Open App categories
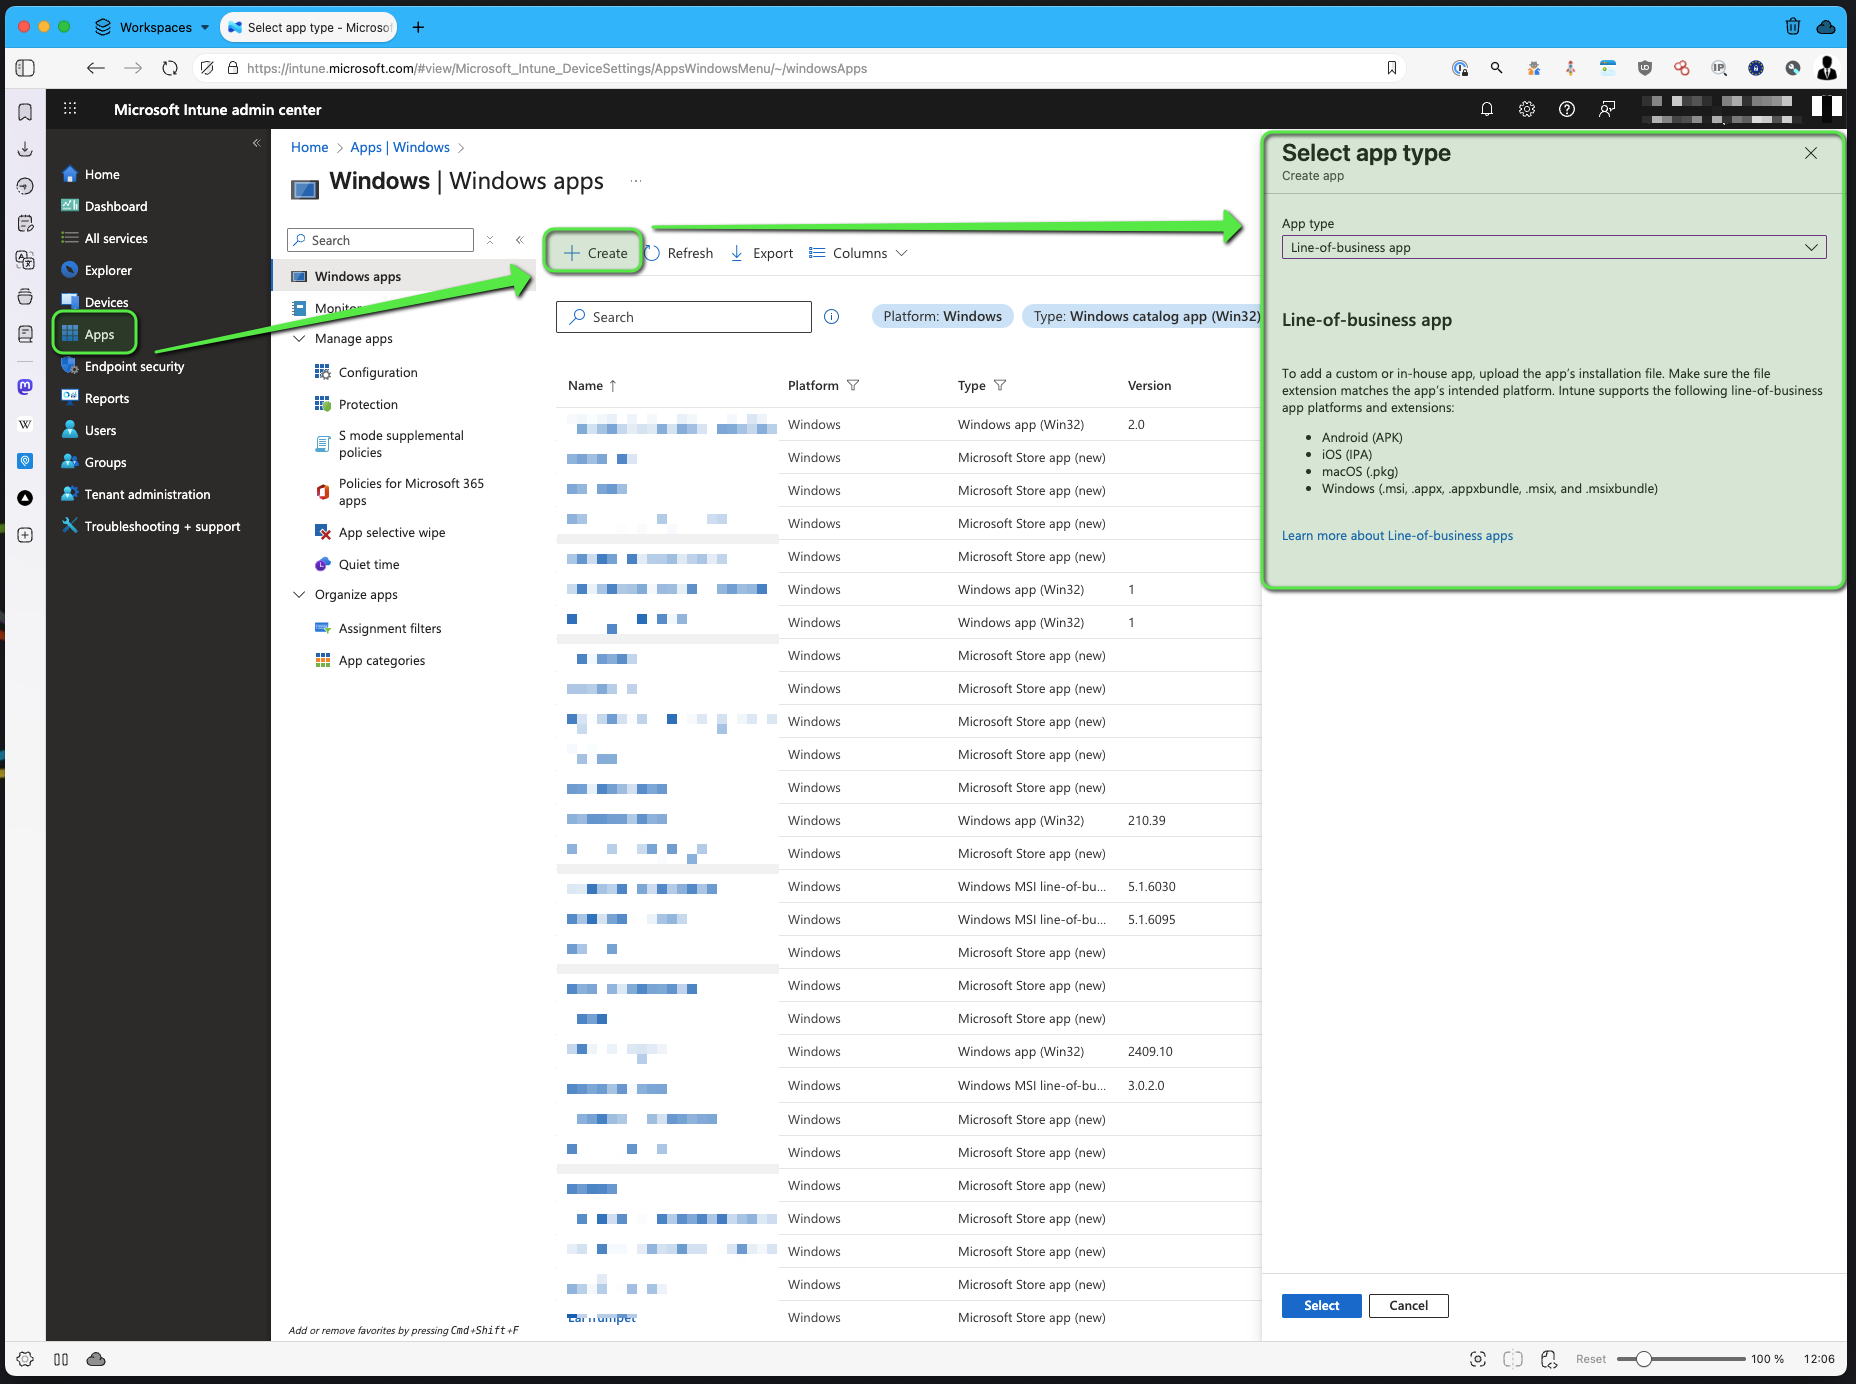 [x=382, y=660]
